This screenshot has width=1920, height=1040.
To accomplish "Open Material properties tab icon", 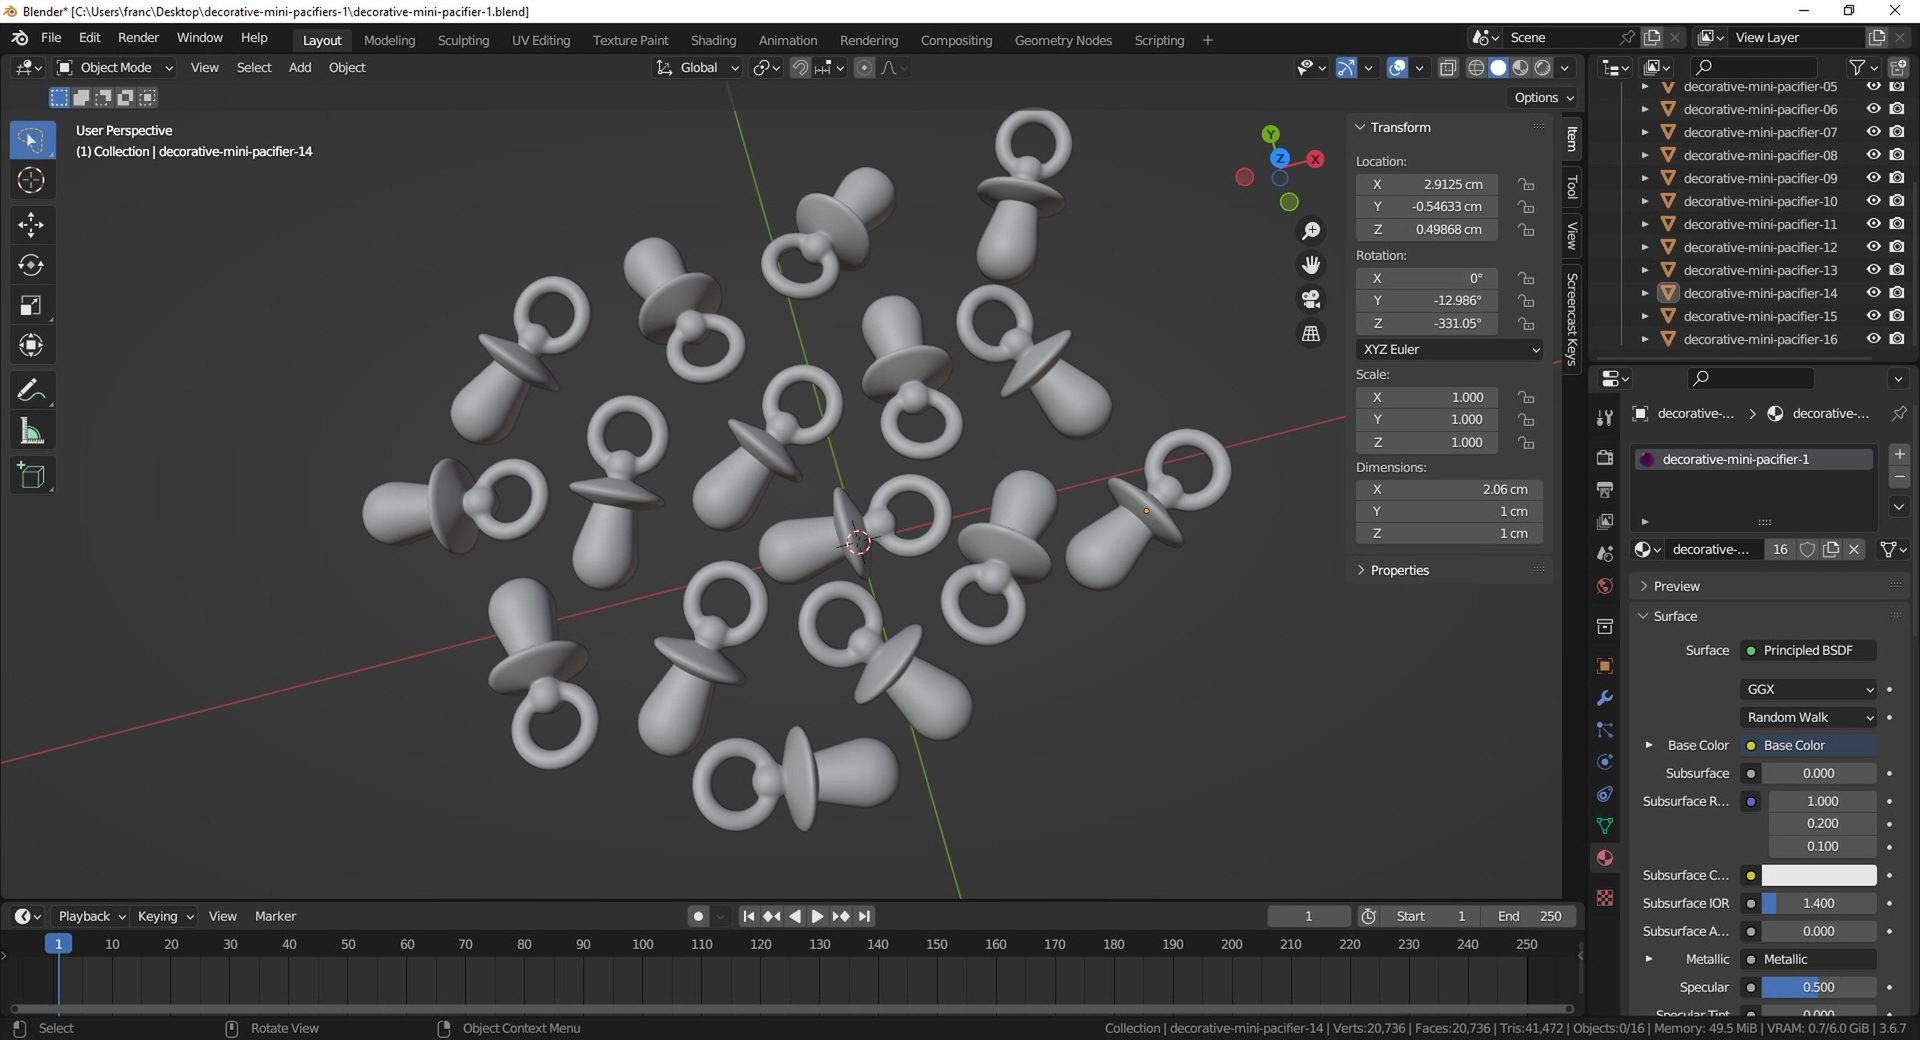I will [x=1605, y=858].
